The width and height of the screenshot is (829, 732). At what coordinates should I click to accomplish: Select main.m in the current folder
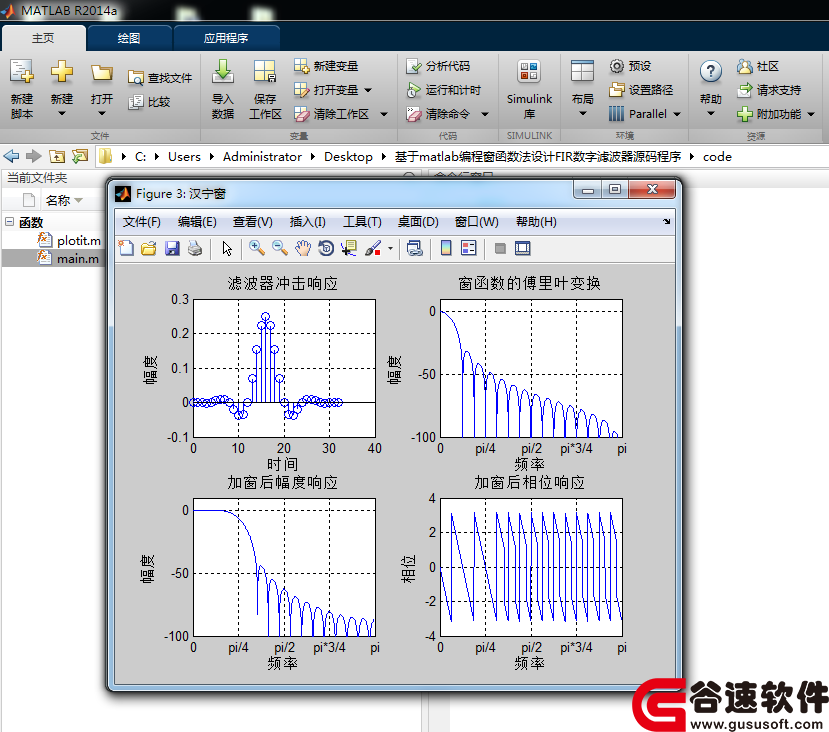pyautogui.click(x=78, y=258)
